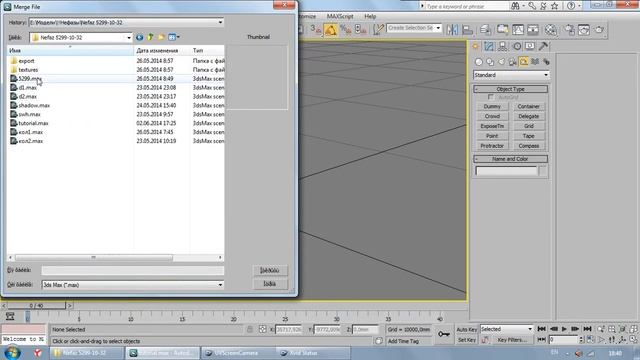This screenshot has height=360, width=640.
Task: Click the Align tool icon
Action: click(468, 29)
